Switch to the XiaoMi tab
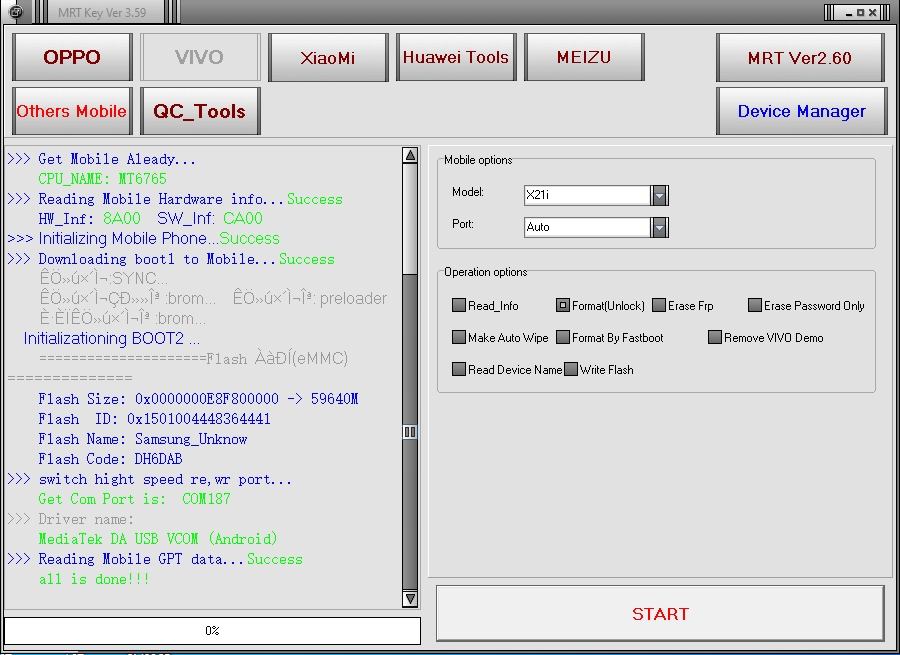Screen dimensions: 900x655 pos(328,57)
